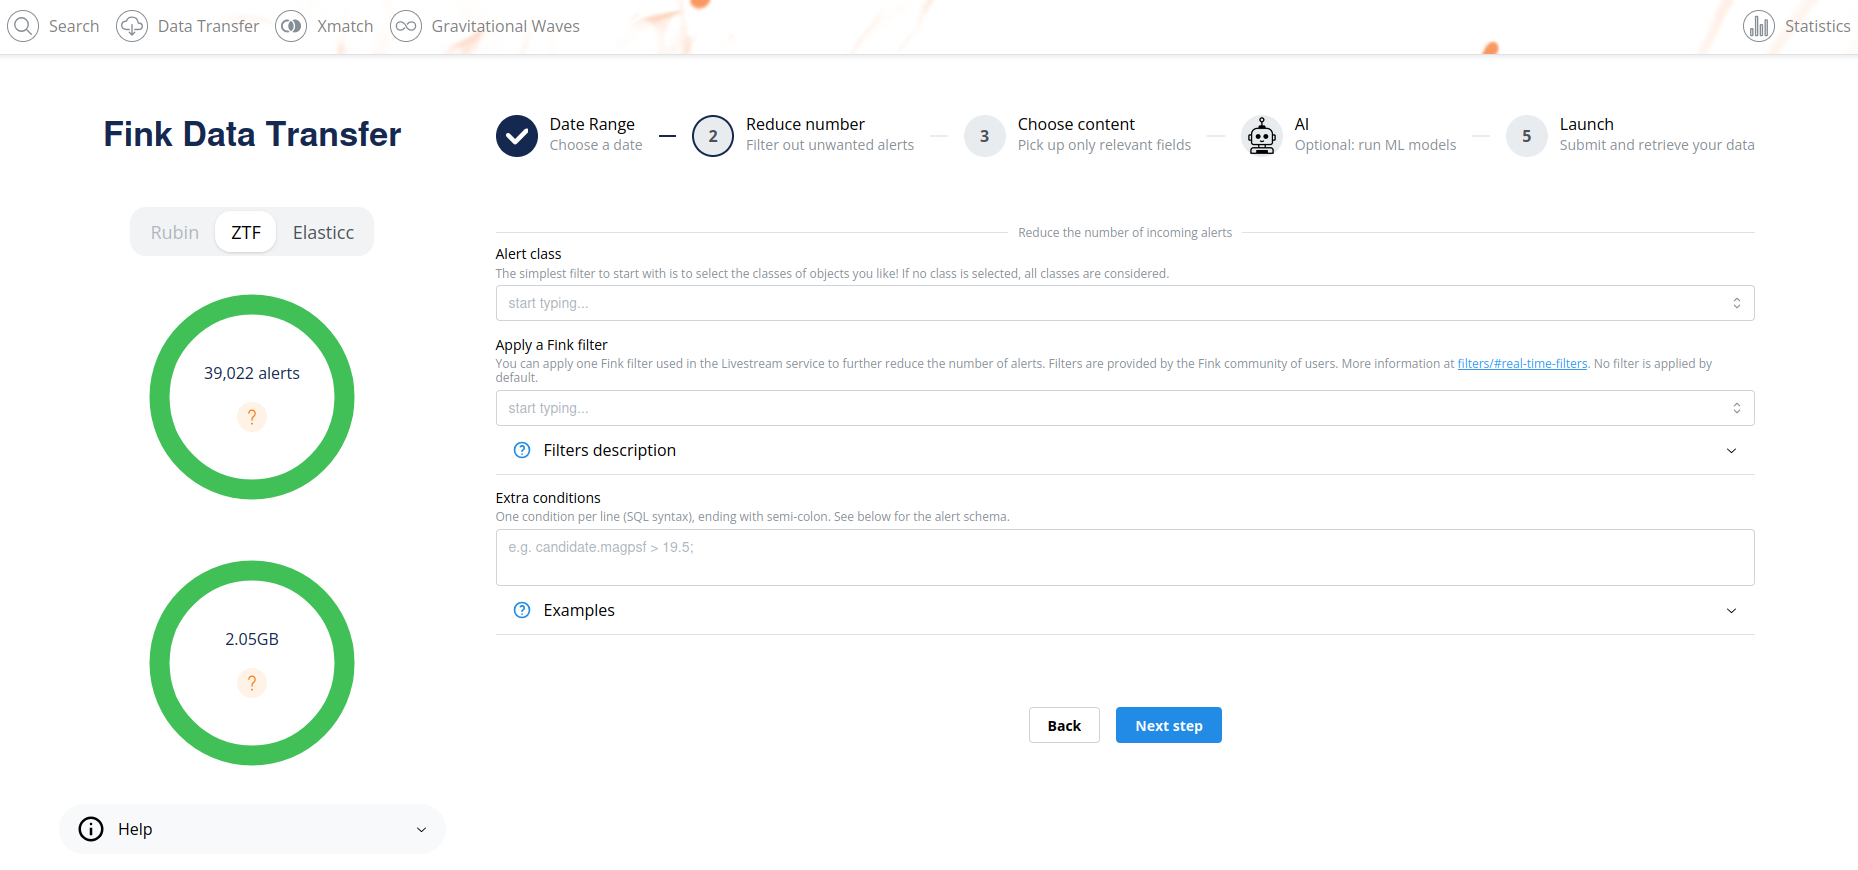
Task: Open the Alert class dropdown
Action: tap(1125, 303)
